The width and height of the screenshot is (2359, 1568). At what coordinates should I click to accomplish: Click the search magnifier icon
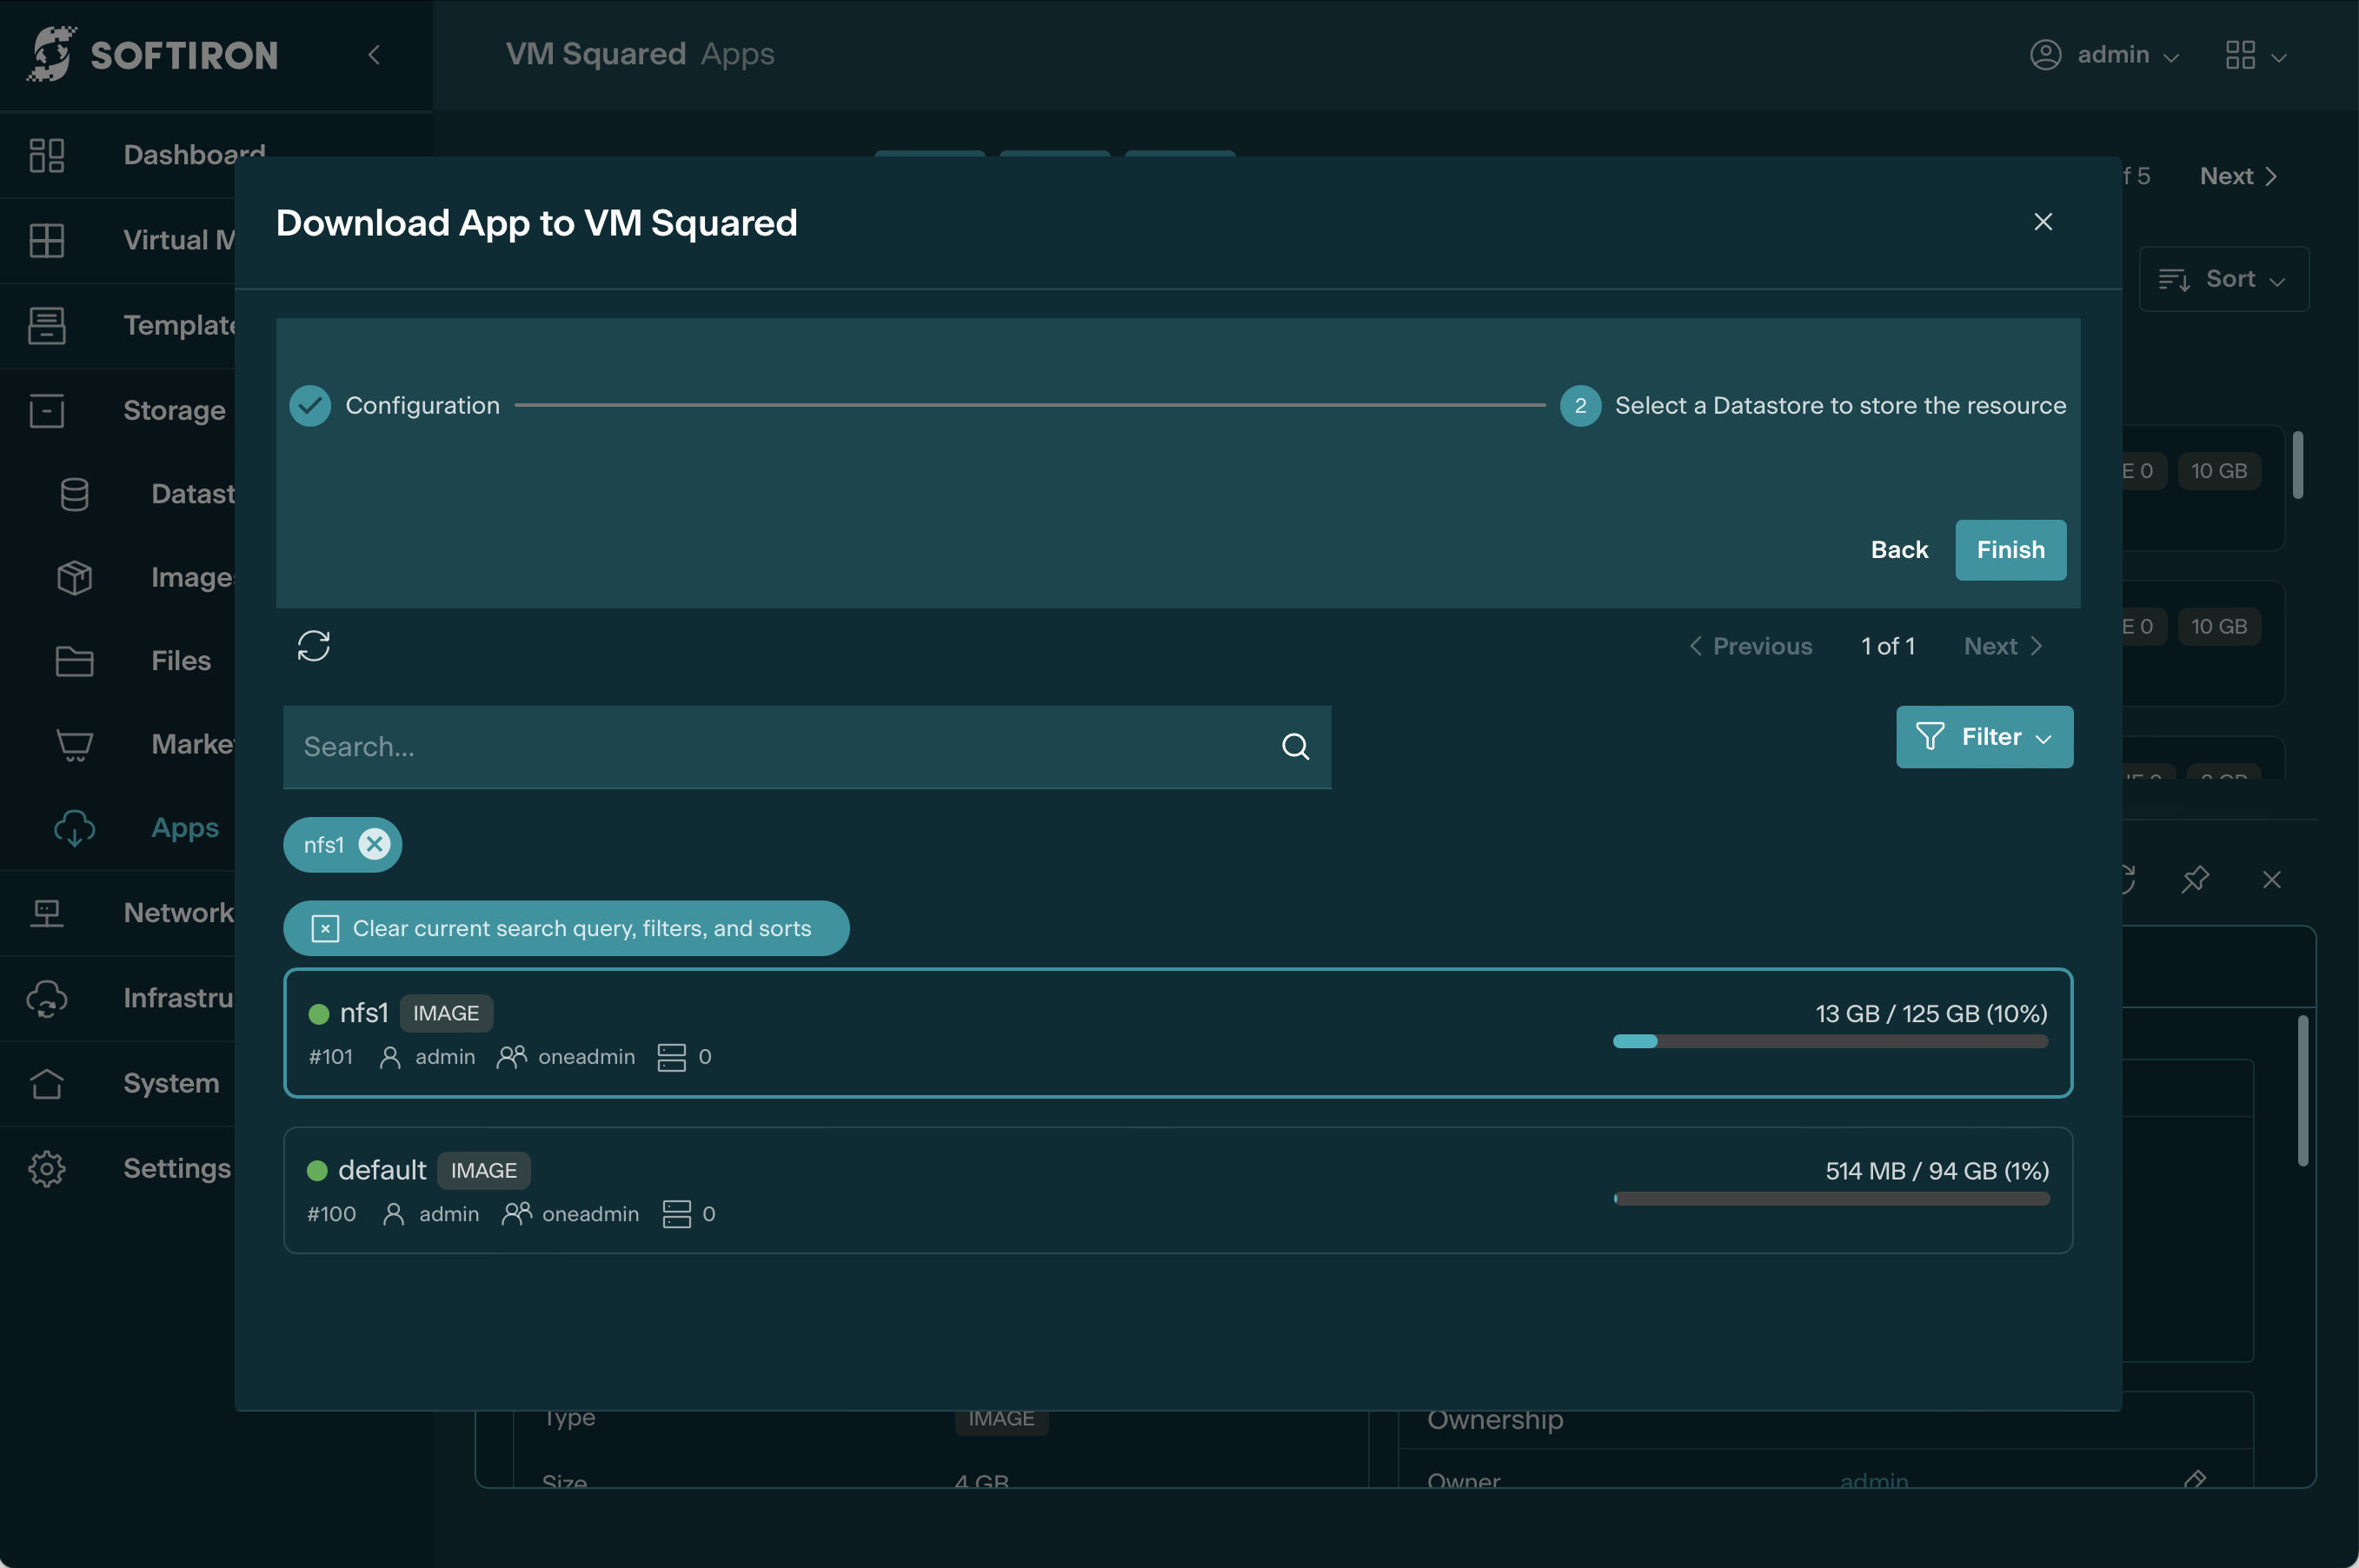tap(1295, 747)
